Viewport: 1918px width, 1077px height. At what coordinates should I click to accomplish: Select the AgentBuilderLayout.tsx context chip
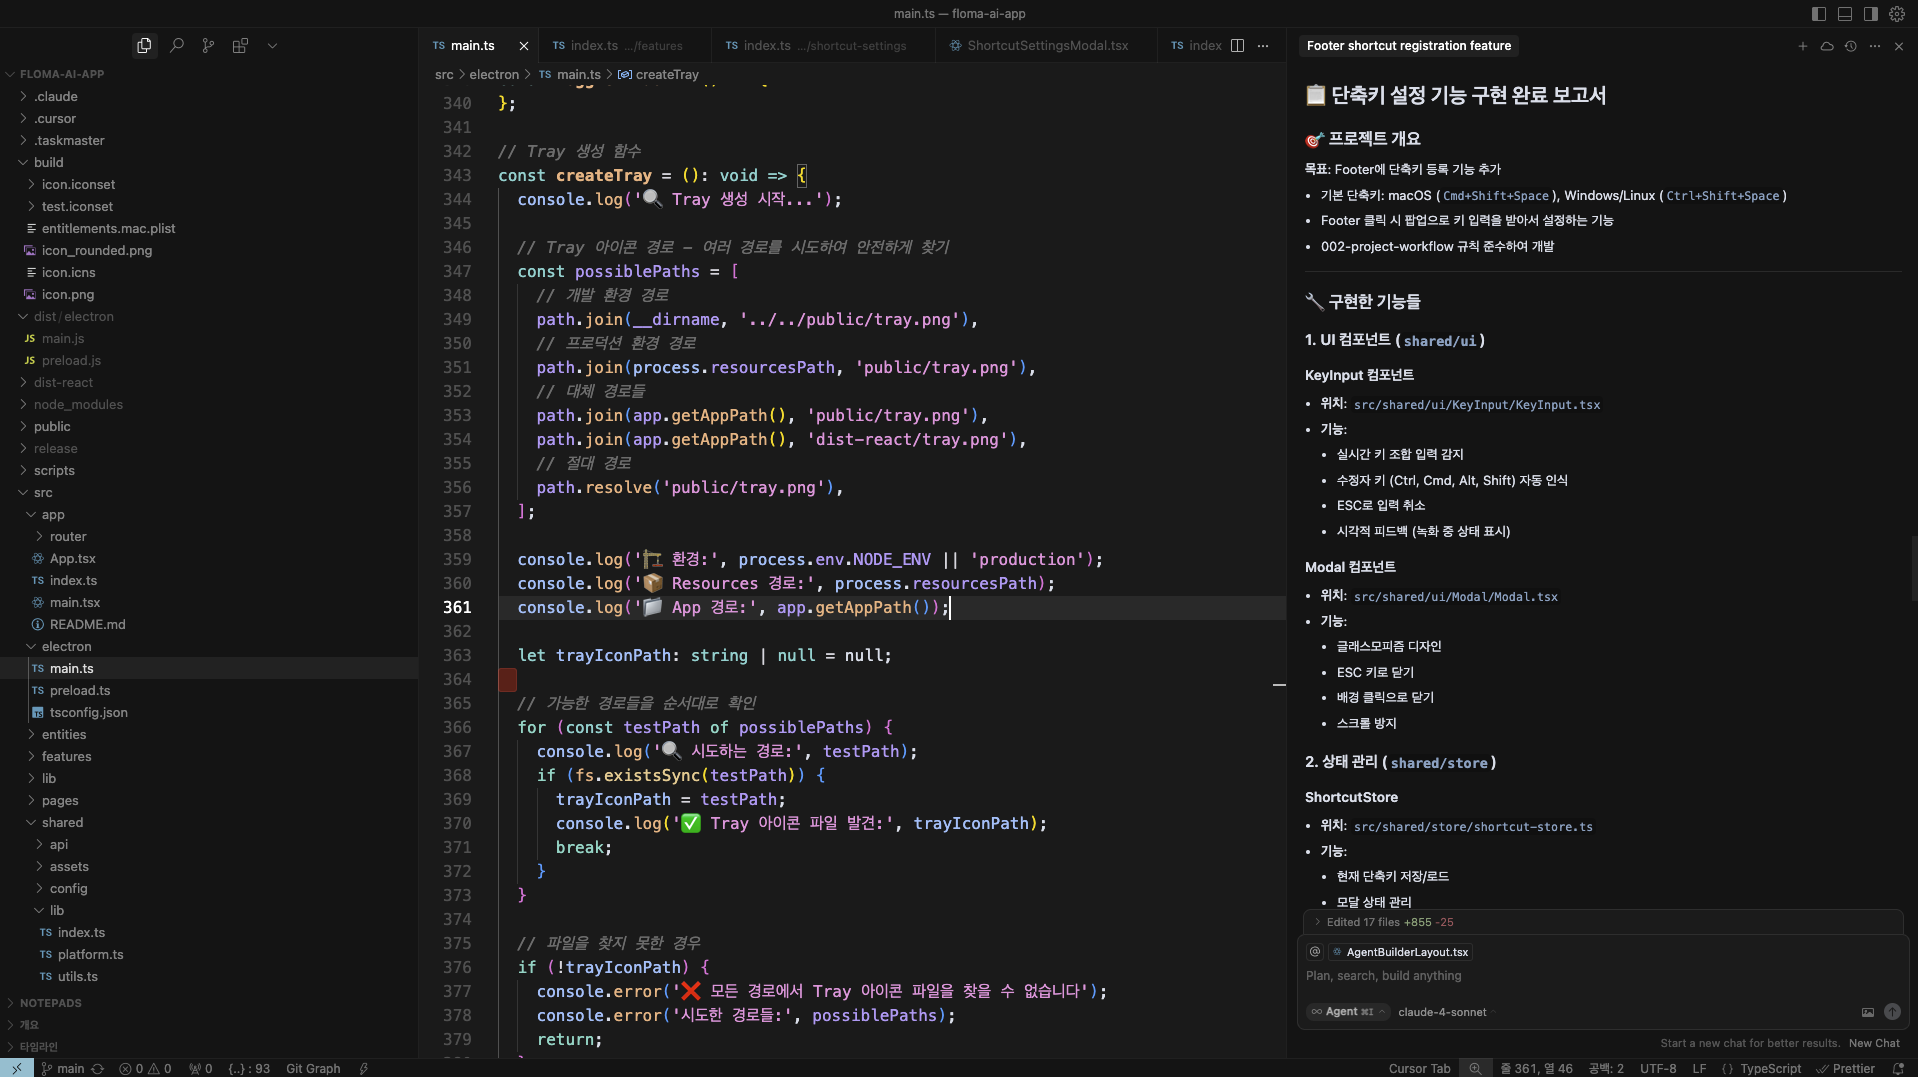click(1400, 952)
